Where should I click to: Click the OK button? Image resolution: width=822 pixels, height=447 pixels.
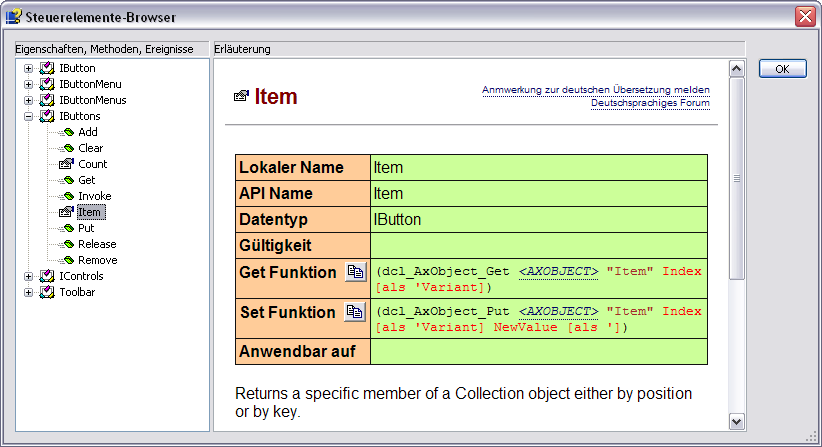click(783, 69)
